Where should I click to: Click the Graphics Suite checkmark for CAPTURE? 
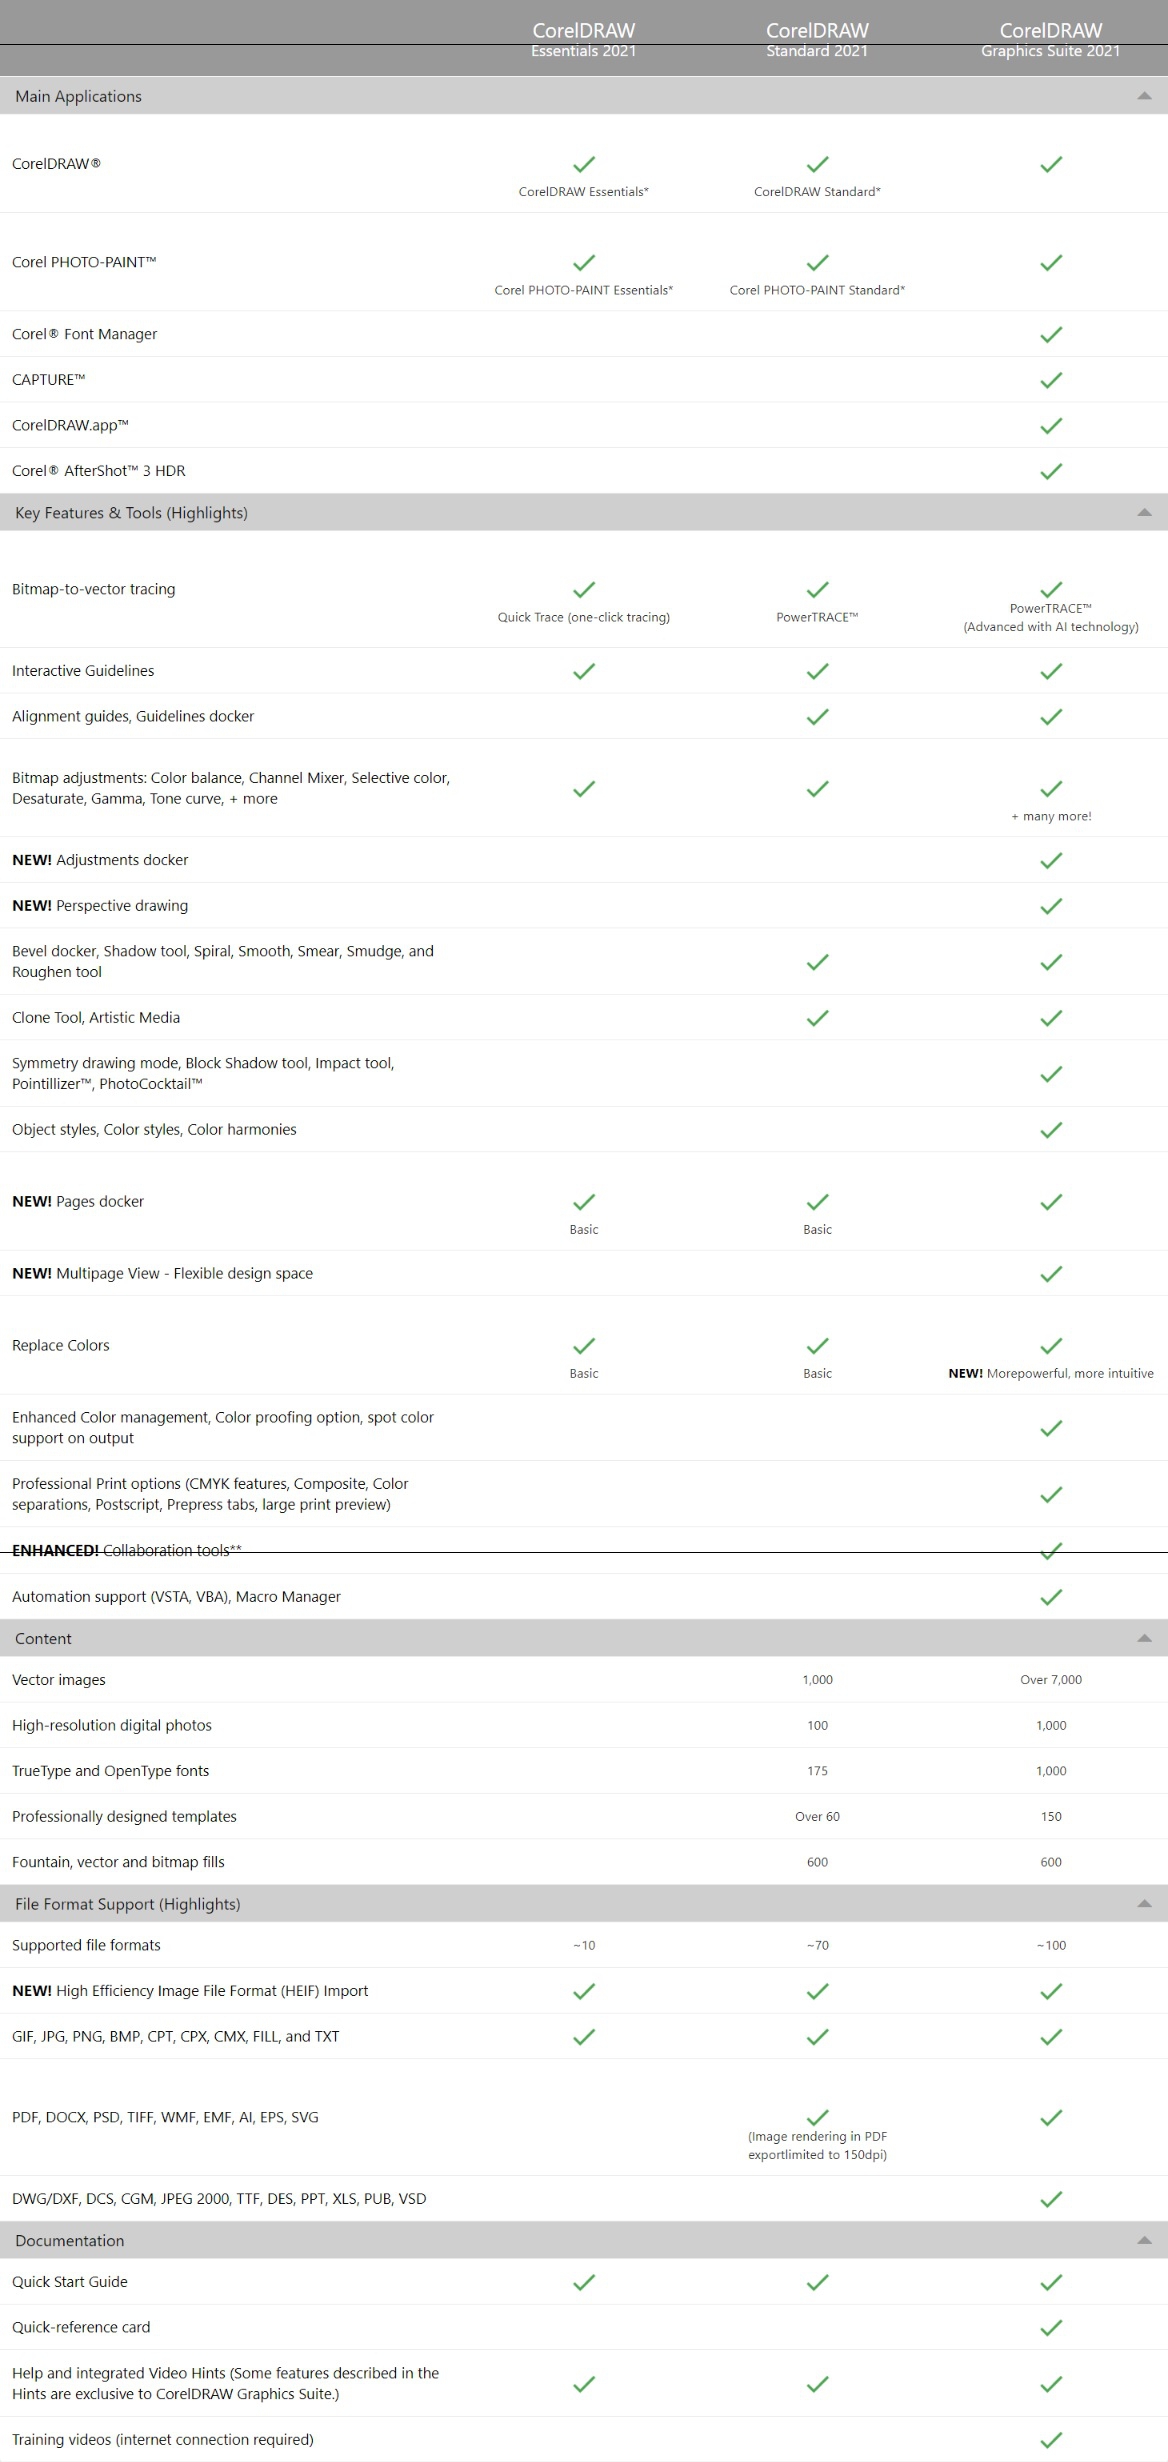[x=1050, y=380]
